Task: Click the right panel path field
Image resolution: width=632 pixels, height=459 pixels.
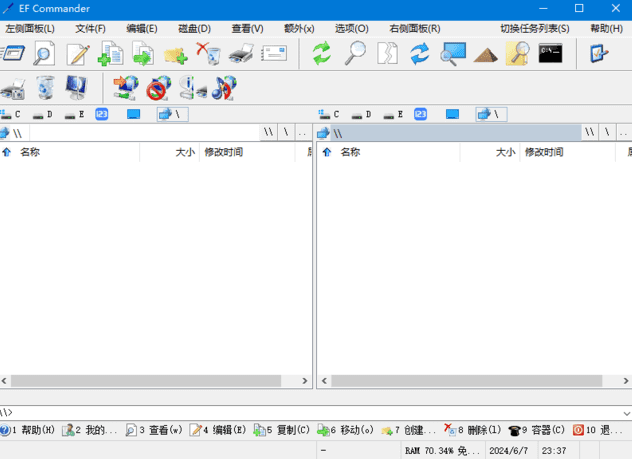Action: pyautogui.click(x=455, y=133)
